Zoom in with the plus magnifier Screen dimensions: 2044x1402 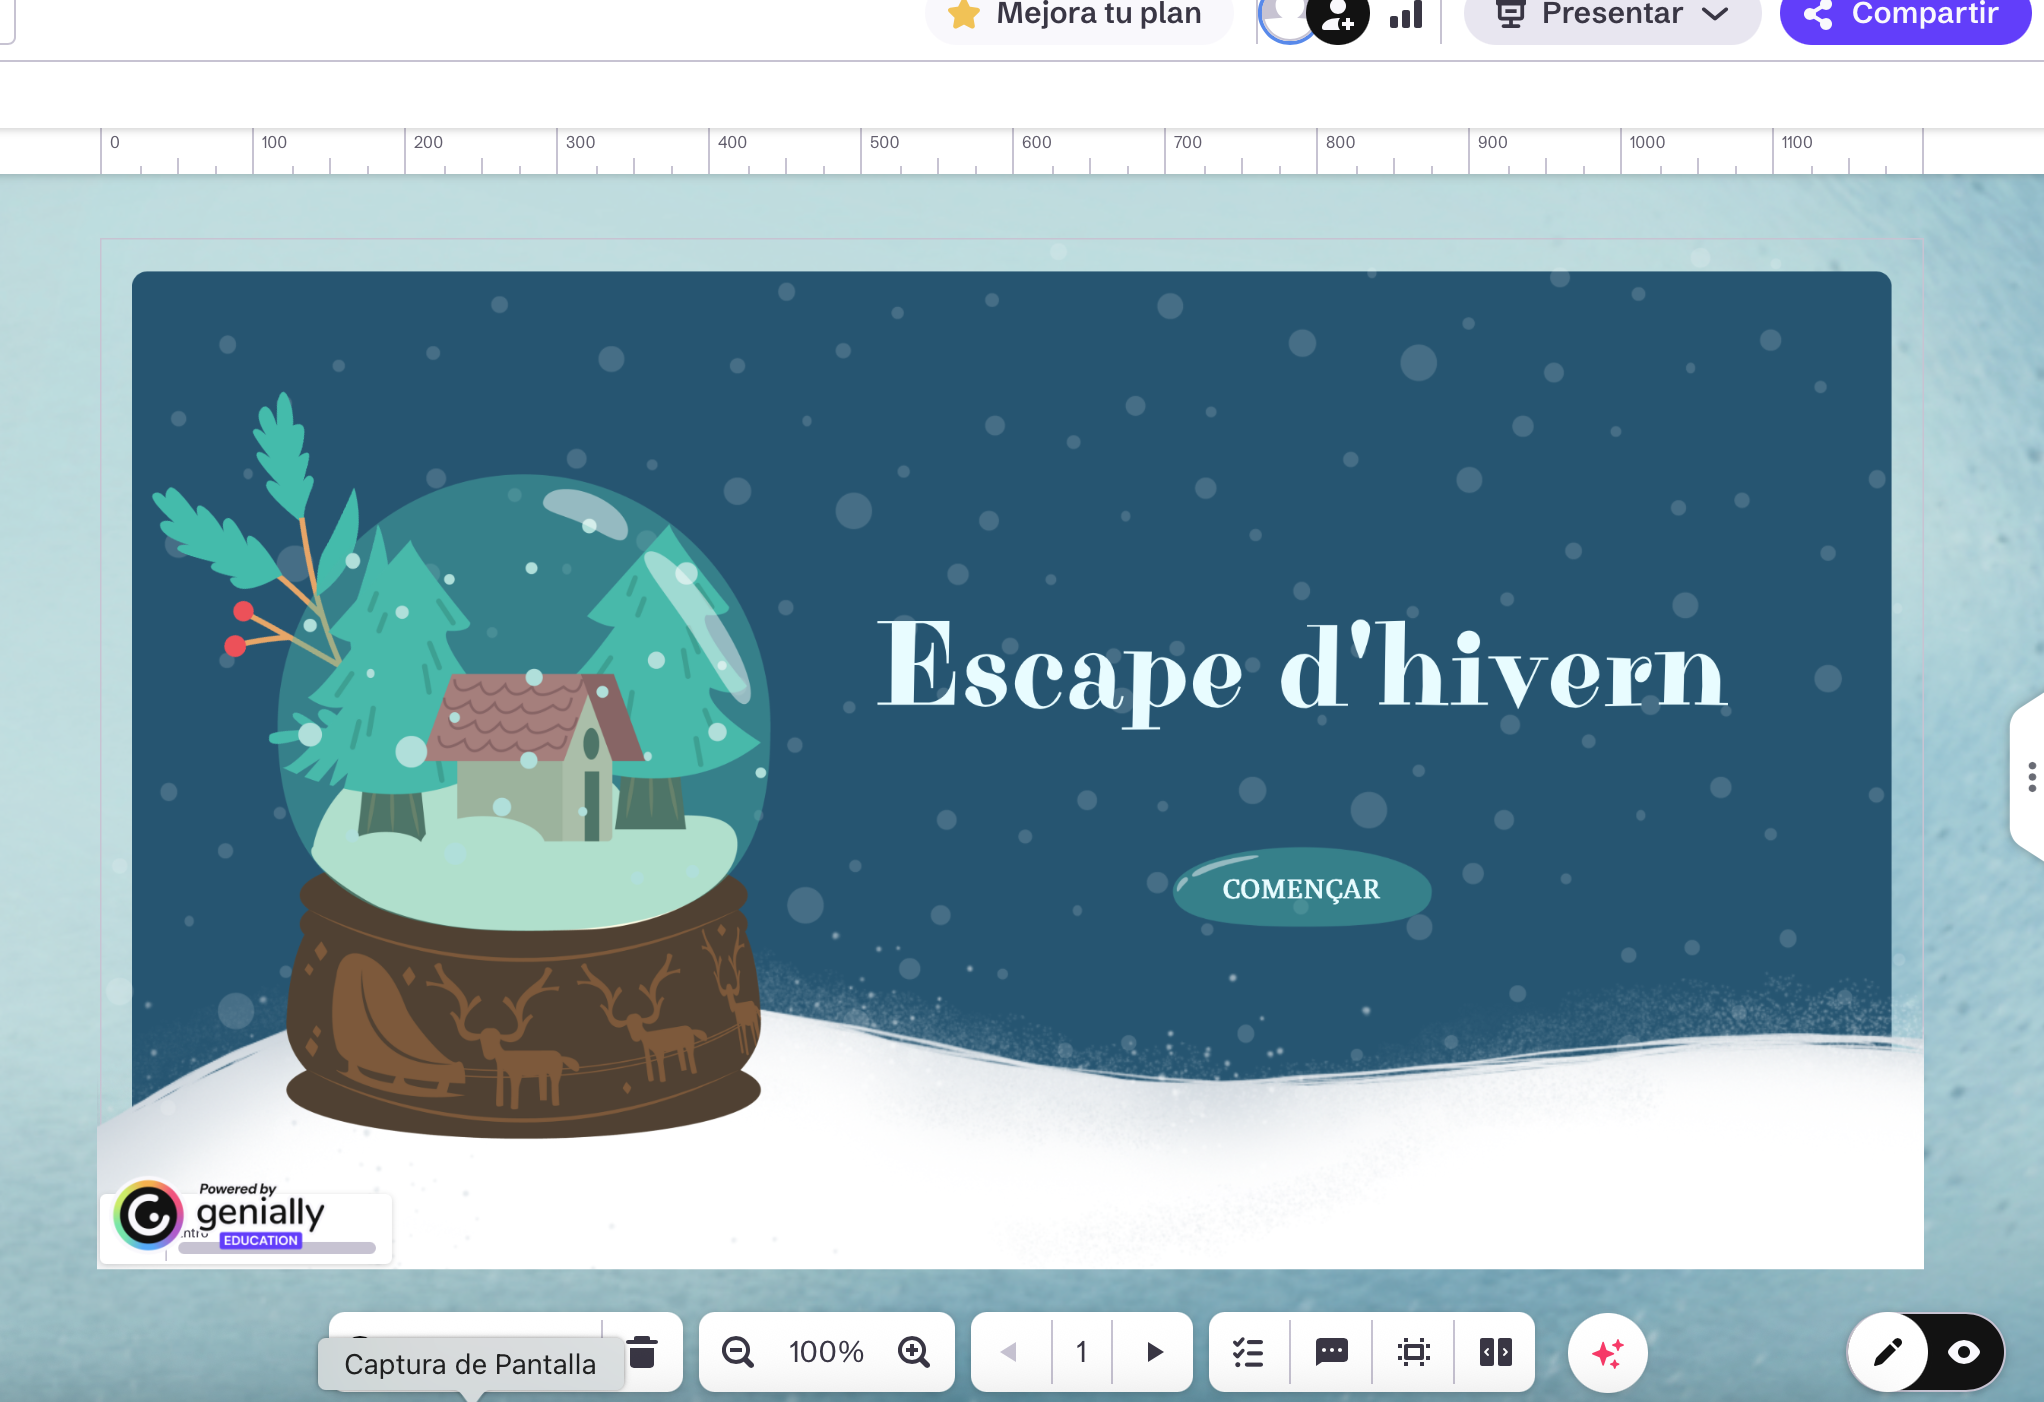pyautogui.click(x=913, y=1352)
